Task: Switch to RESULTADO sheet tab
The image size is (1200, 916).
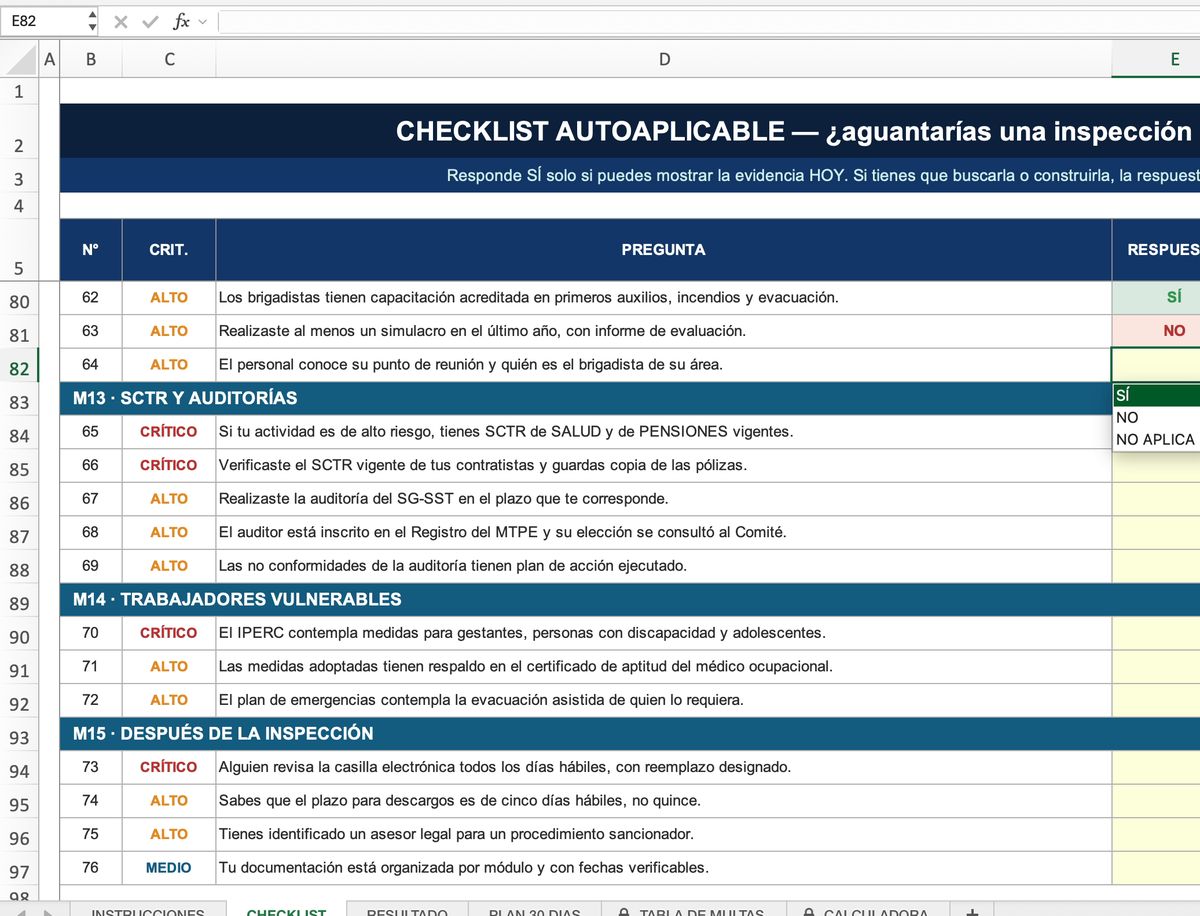Action: click(407, 908)
